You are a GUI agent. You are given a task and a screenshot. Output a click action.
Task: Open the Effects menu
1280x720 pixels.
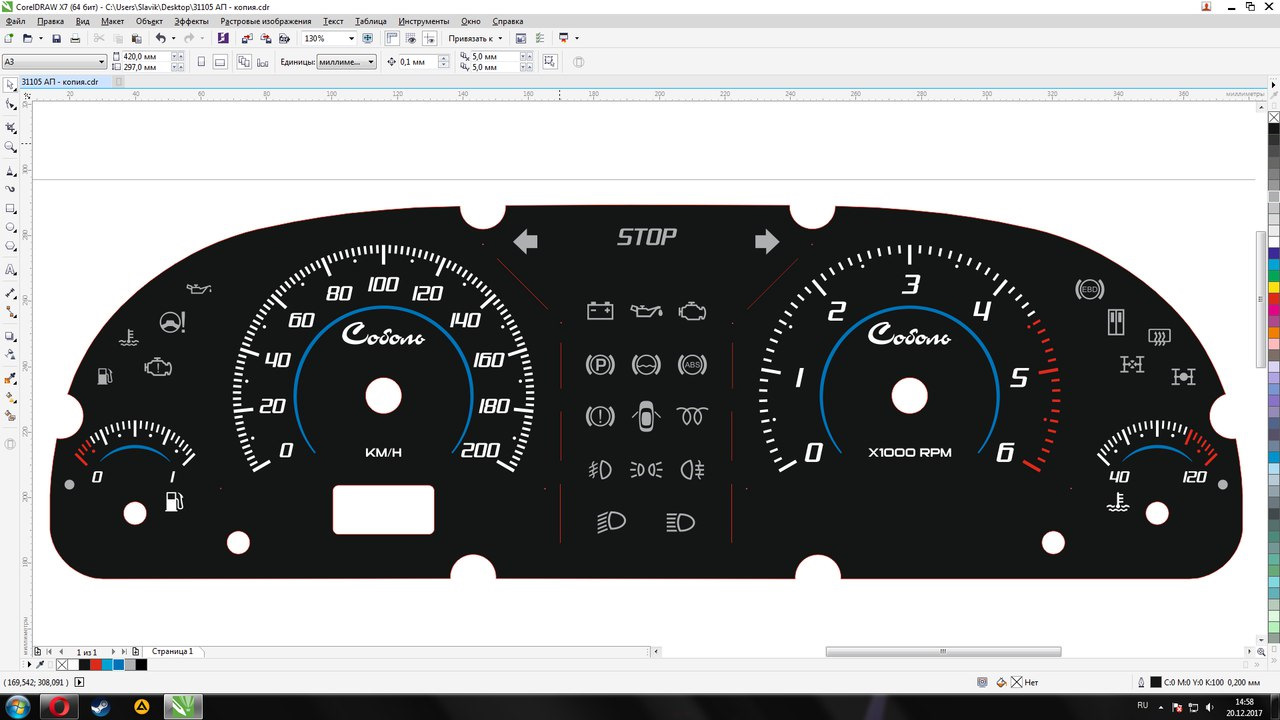[191, 21]
